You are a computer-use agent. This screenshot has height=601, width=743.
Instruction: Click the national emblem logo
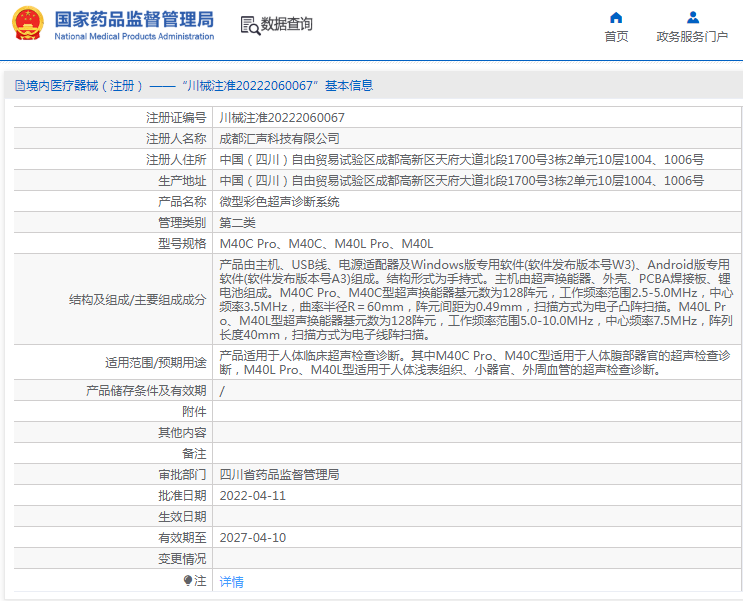[x=27, y=23]
